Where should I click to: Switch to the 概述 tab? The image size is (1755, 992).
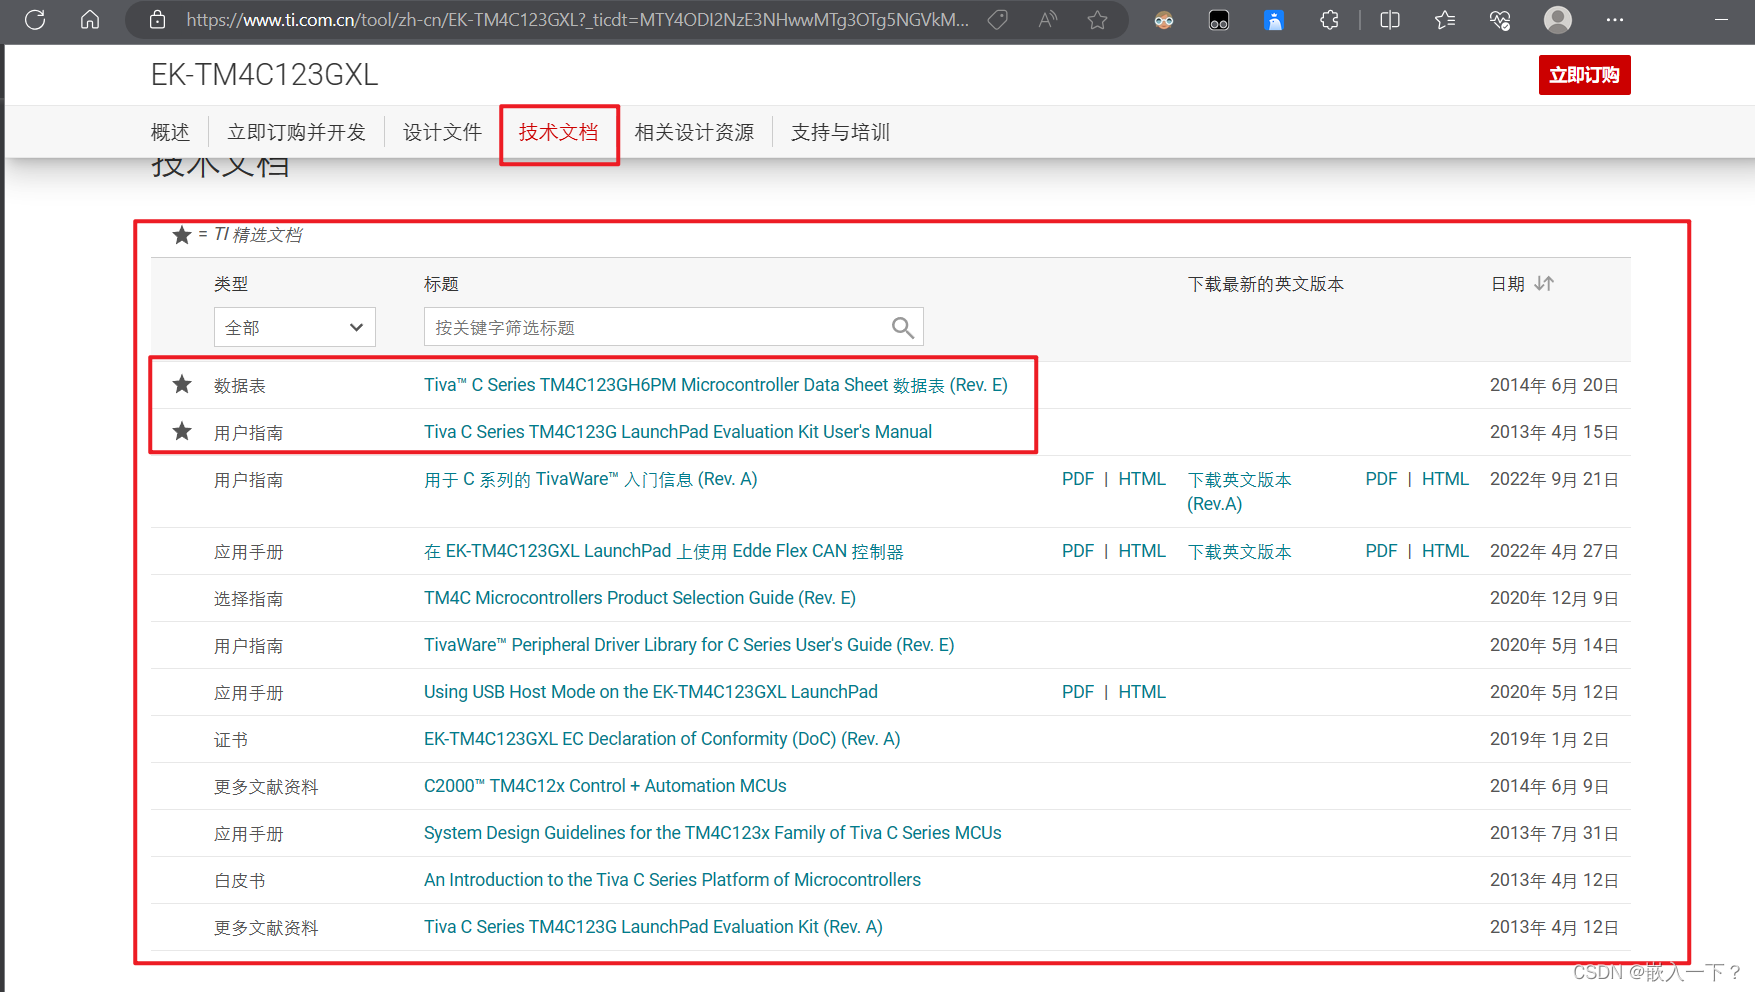(170, 132)
